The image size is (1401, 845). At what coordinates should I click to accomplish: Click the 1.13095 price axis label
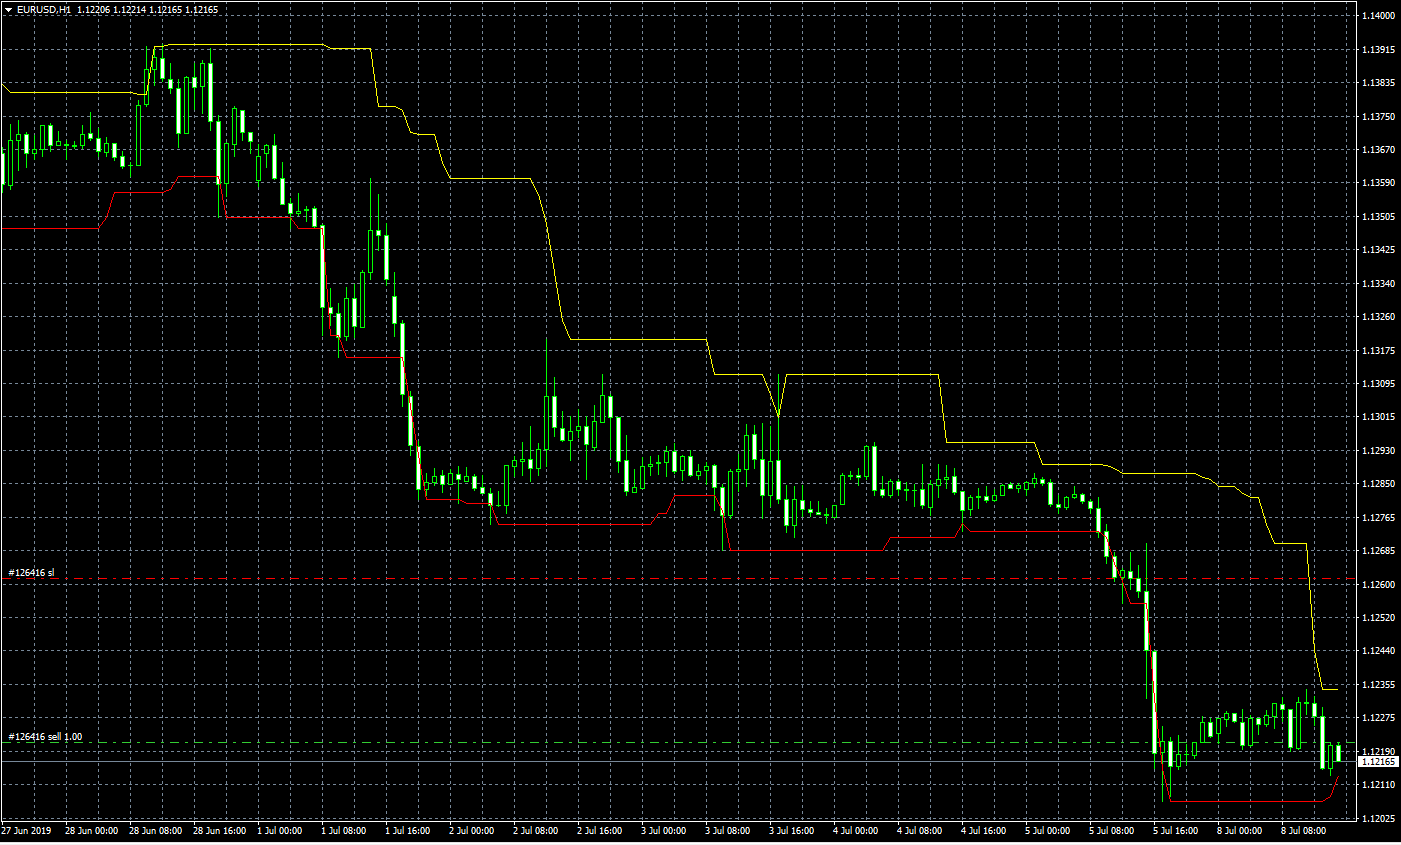1378,384
